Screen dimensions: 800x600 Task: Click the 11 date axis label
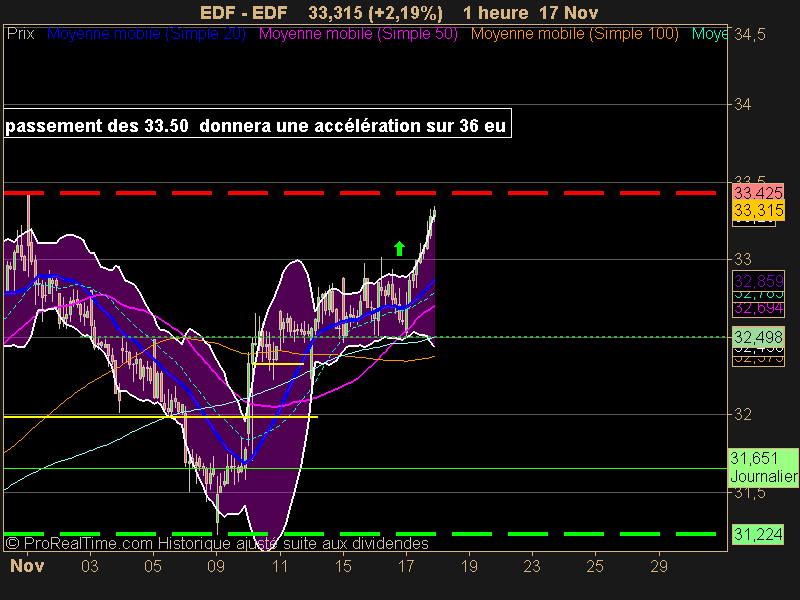(280, 566)
